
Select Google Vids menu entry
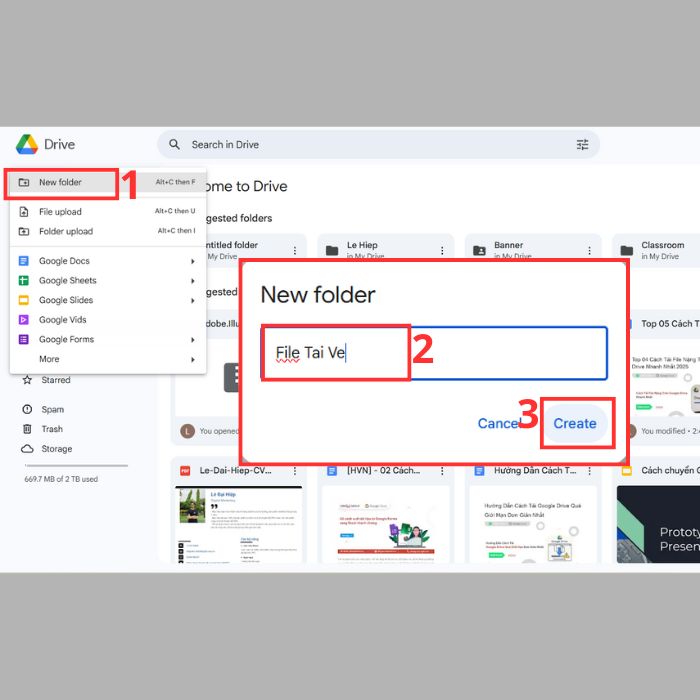(x=108, y=320)
